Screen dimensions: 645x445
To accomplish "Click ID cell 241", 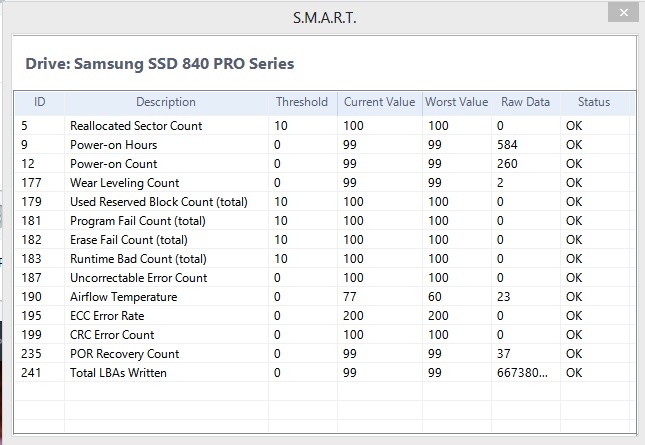I will [x=32, y=373].
